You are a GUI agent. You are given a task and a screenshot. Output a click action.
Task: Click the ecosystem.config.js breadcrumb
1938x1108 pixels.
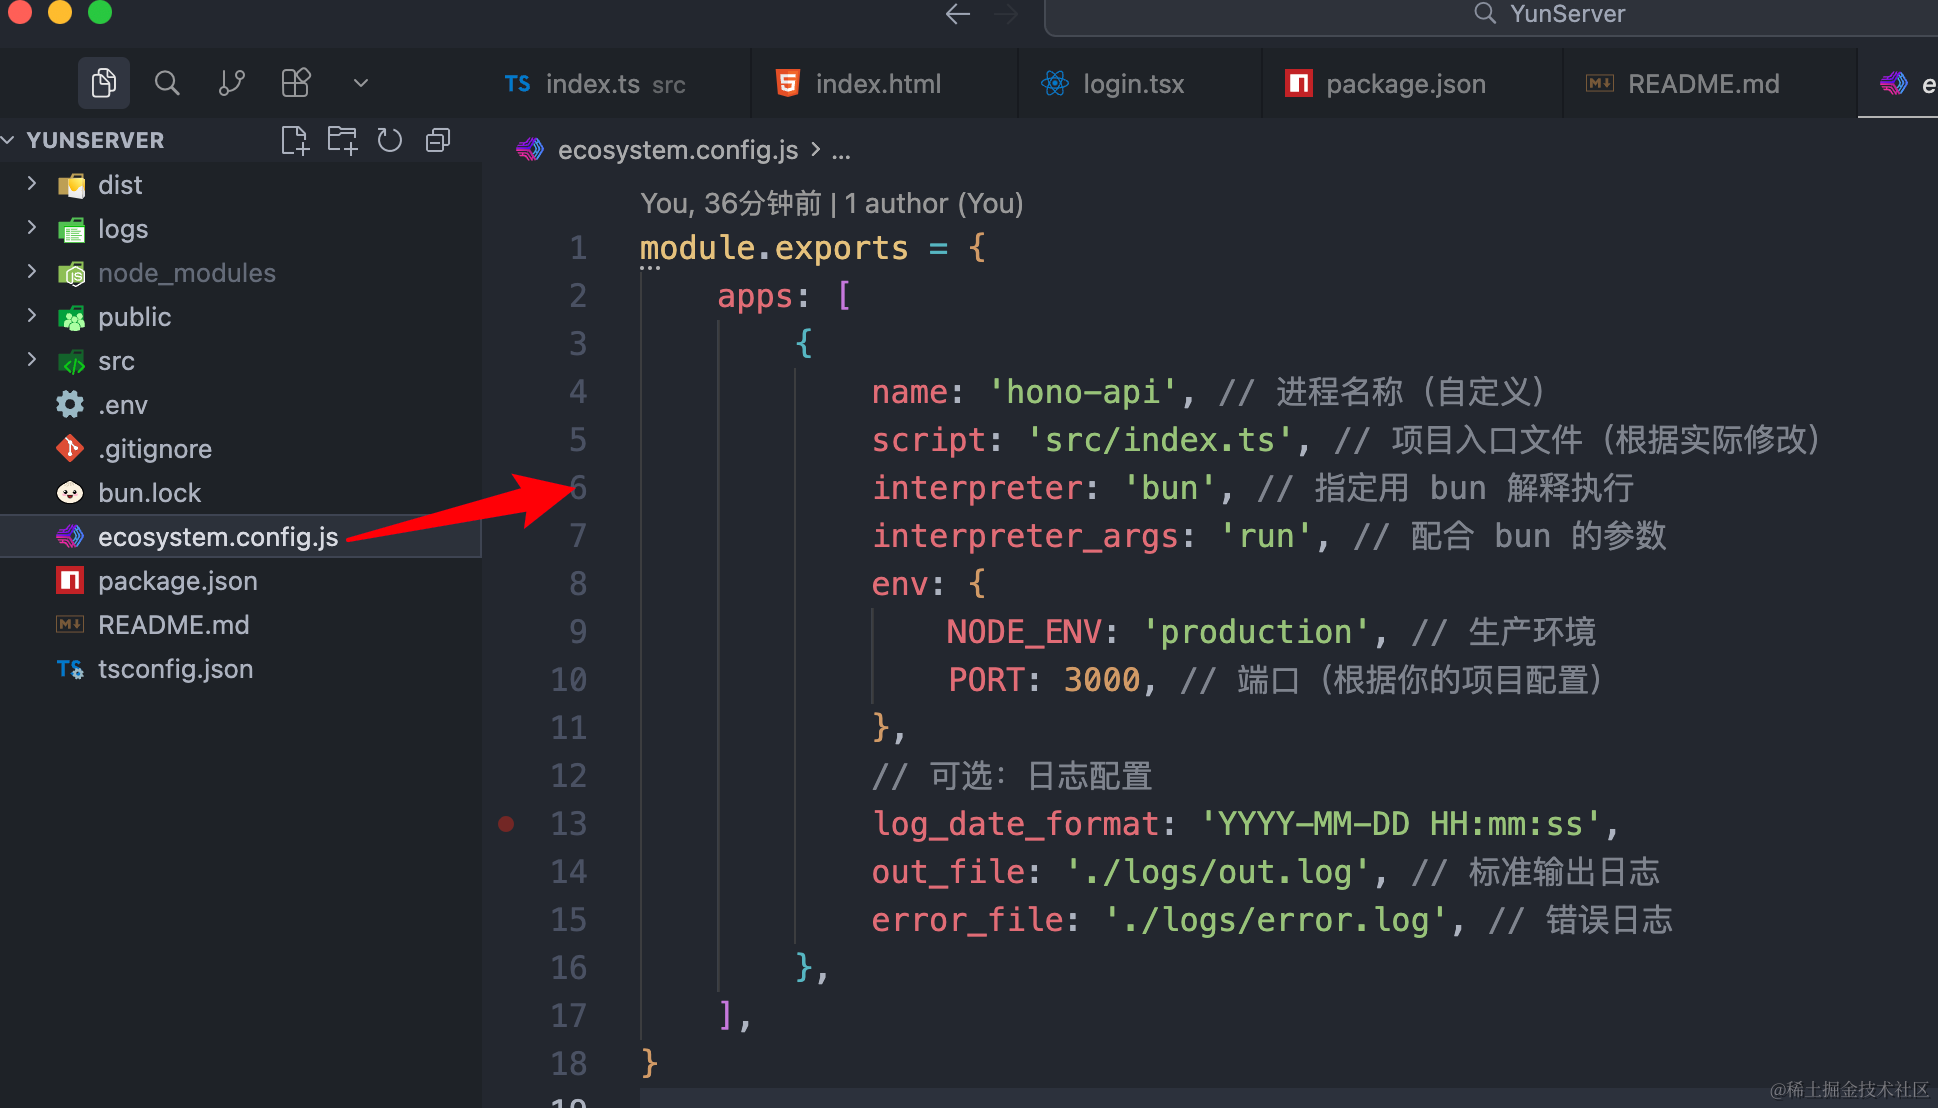tap(677, 150)
